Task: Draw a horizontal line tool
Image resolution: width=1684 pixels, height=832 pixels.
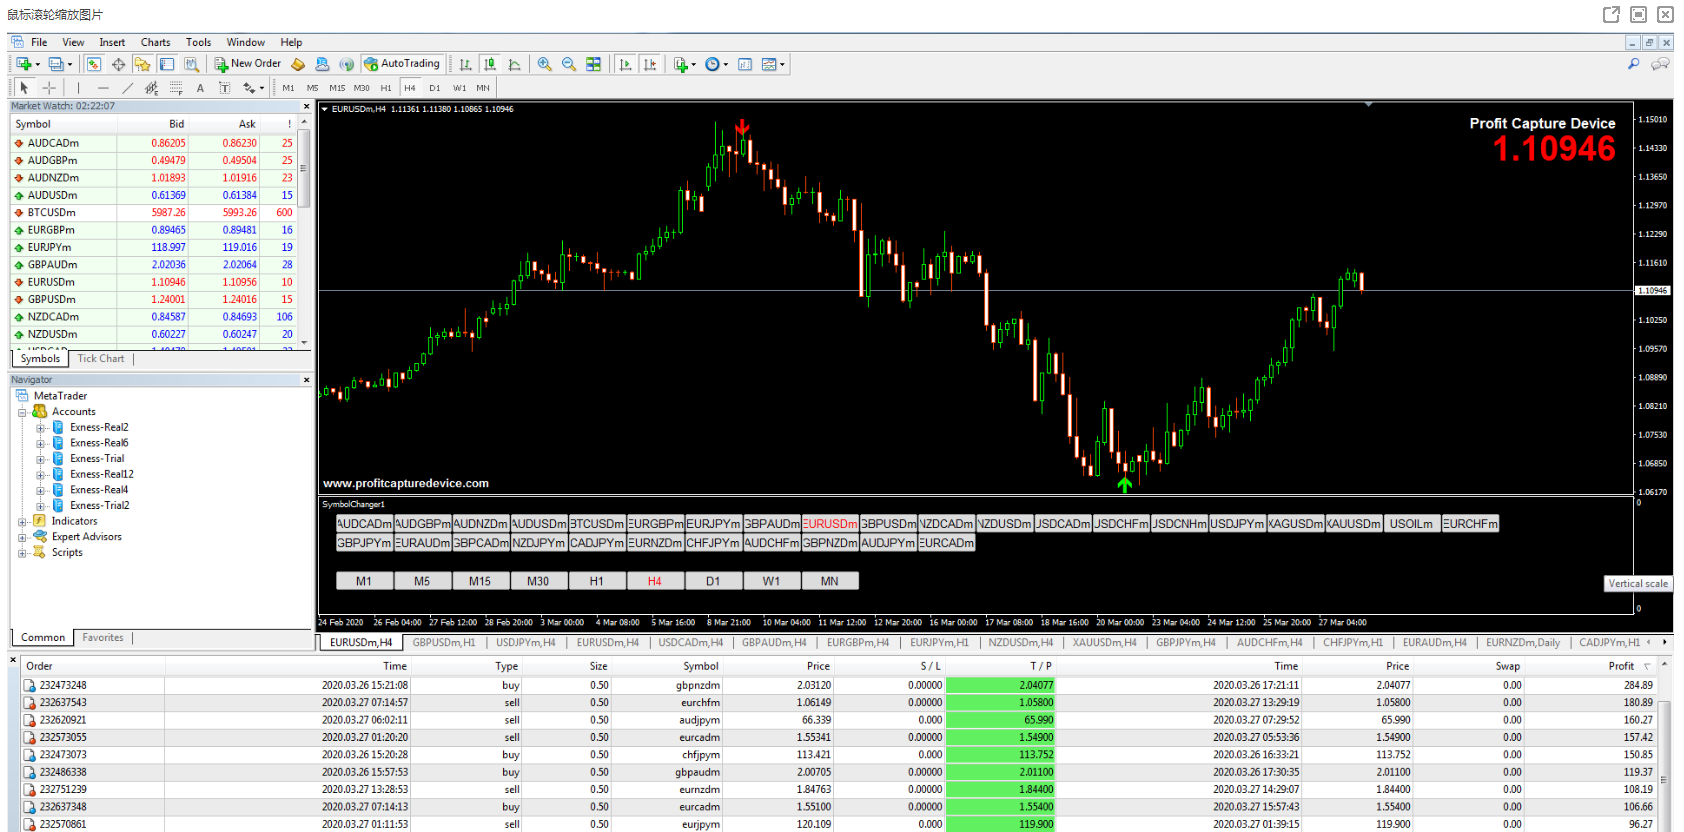Action: (x=103, y=88)
